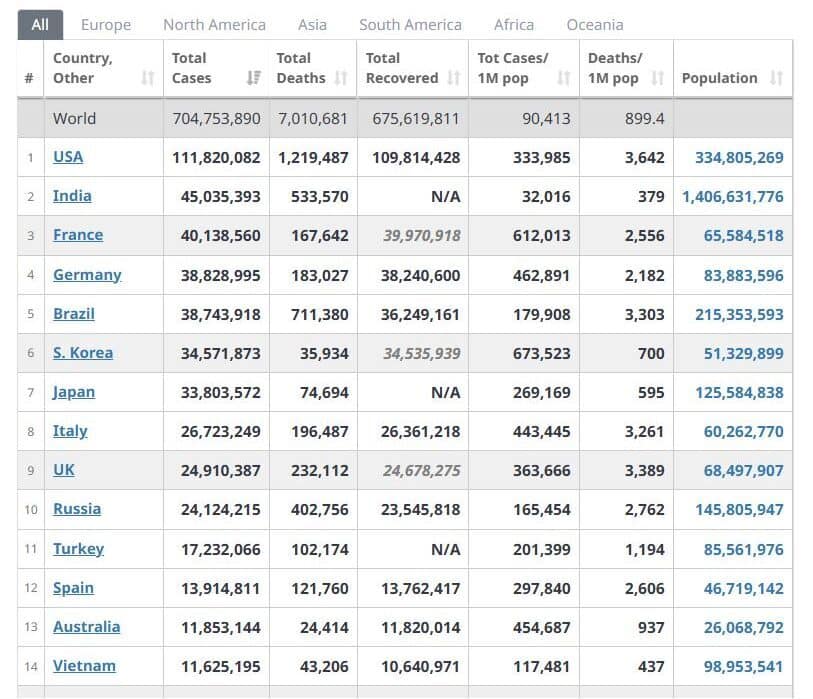Sort table by Country name arrows icon
Viewport: 813px width, 699px height.
point(147,78)
